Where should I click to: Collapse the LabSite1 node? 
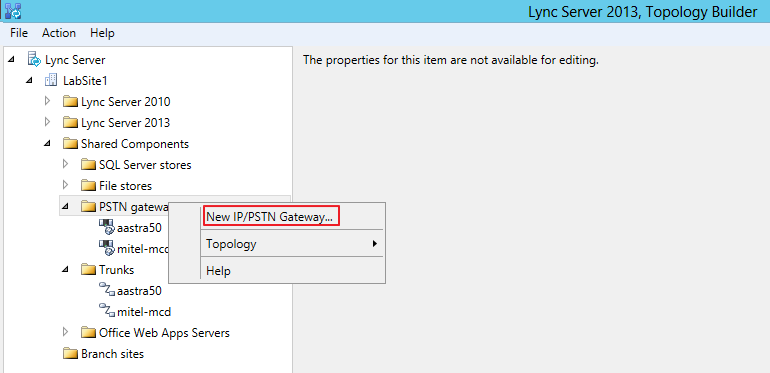tap(30, 80)
